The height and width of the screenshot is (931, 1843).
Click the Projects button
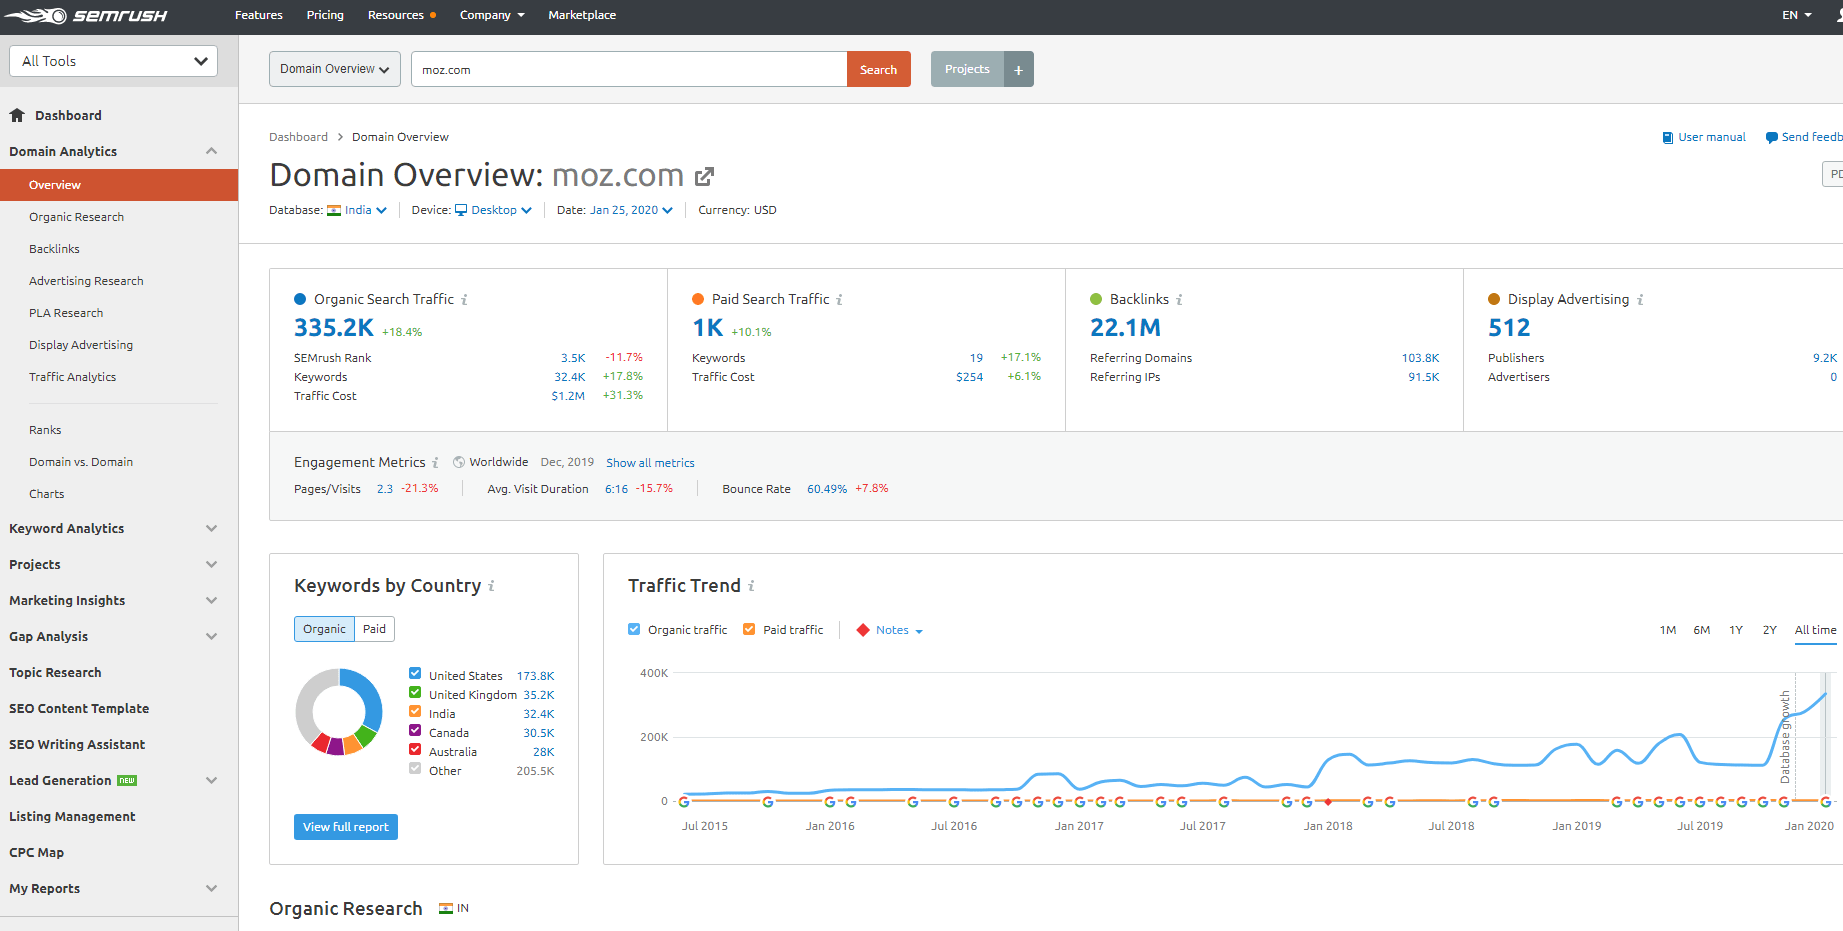[x=967, y=69]
